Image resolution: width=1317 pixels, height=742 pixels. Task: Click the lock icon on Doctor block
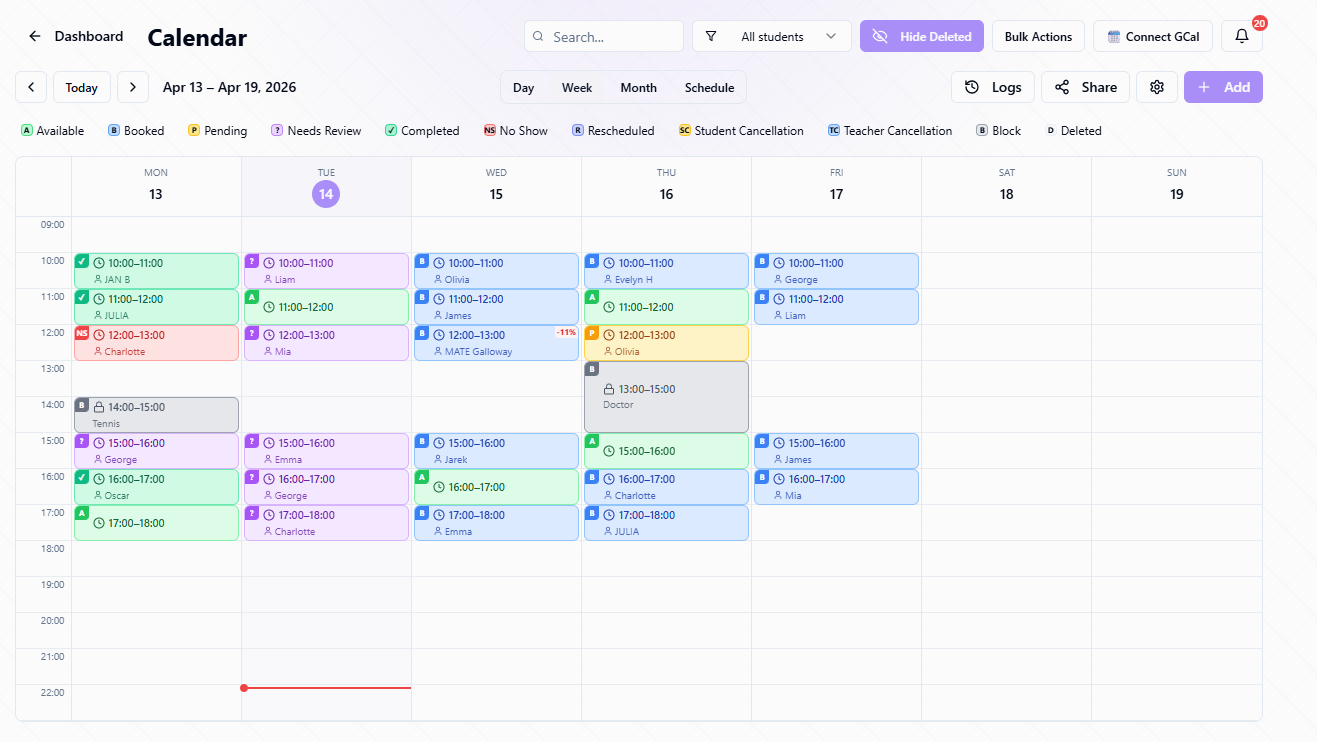609,389
